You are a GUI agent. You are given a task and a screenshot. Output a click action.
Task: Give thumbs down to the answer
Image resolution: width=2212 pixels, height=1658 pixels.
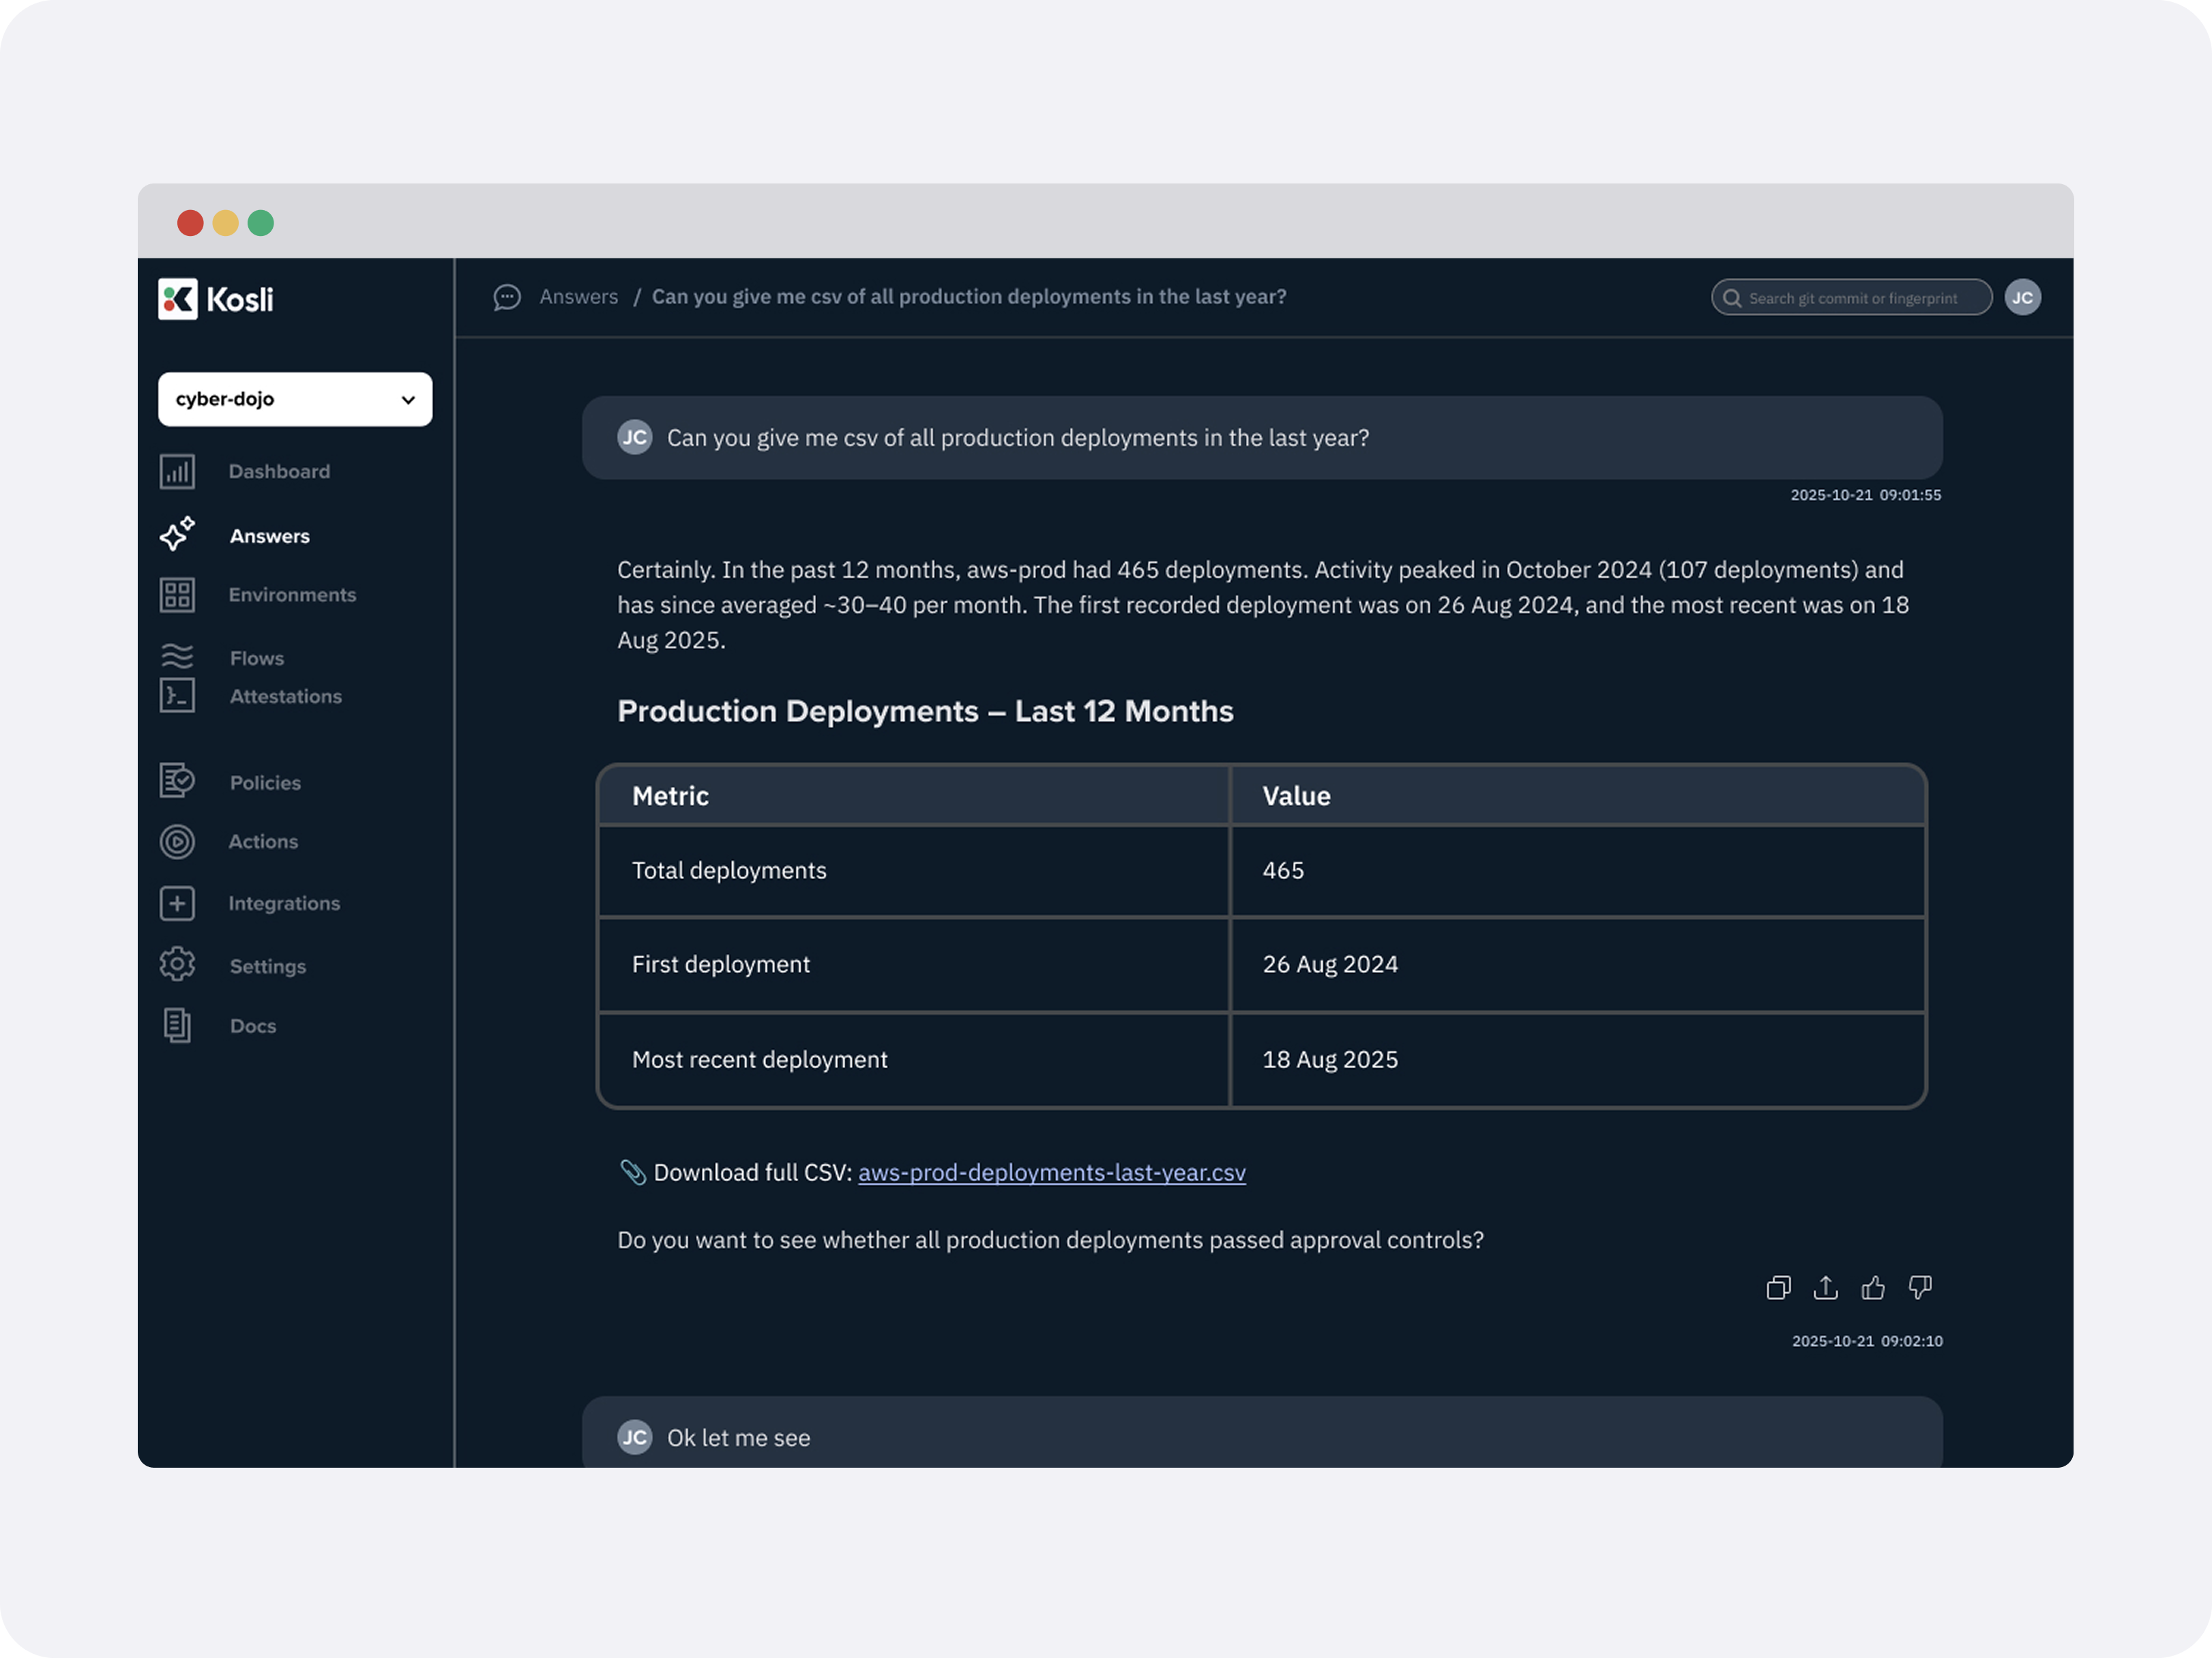(x=1920, y=1288)
